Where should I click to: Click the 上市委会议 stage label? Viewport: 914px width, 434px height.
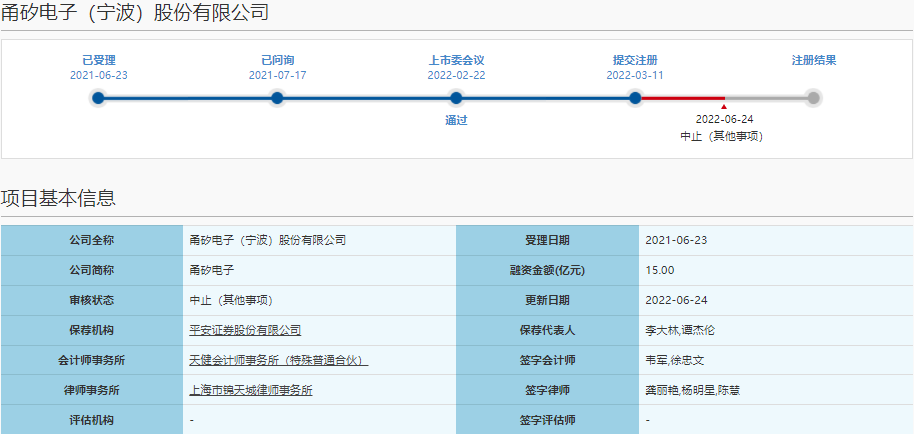(x=456, y=60)
